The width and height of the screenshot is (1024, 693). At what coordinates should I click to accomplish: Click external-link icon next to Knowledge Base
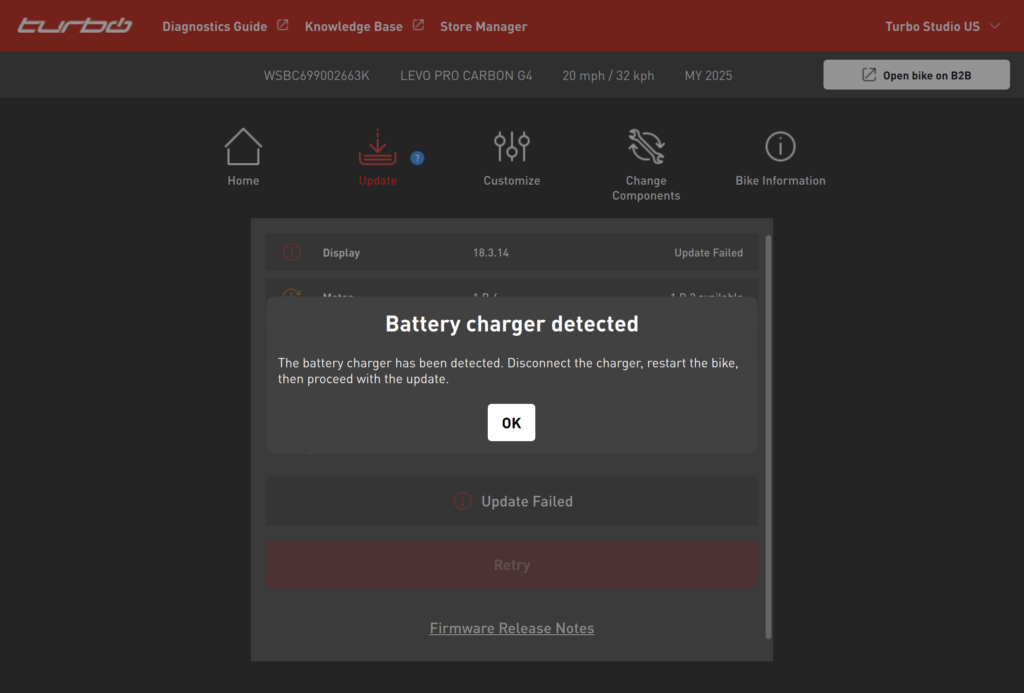(x=418, y=26)
